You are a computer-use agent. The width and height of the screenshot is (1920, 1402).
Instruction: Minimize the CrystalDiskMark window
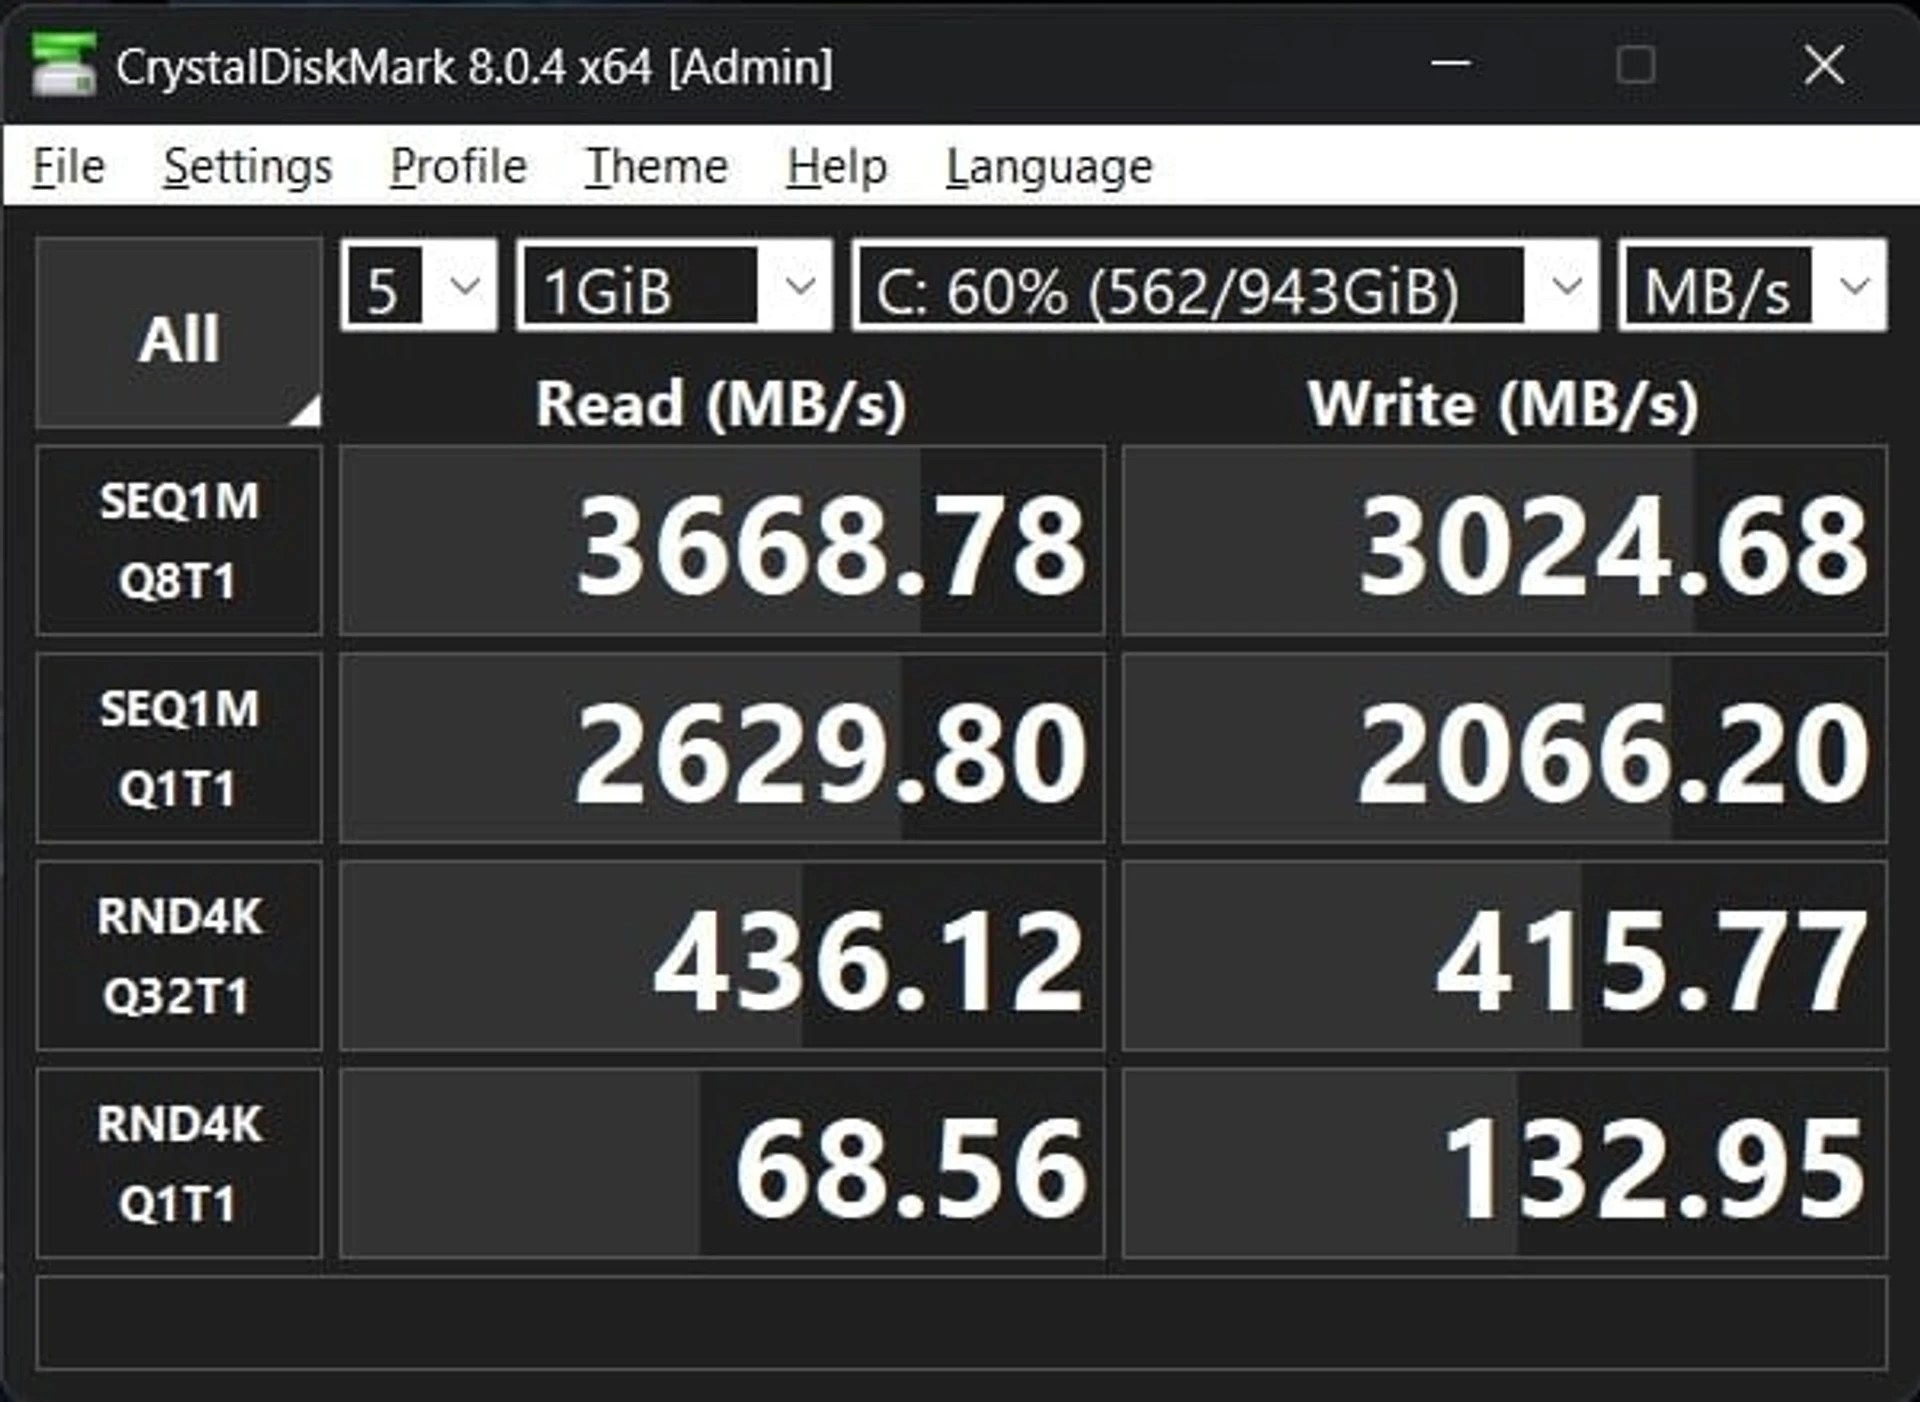(1450, 65)
